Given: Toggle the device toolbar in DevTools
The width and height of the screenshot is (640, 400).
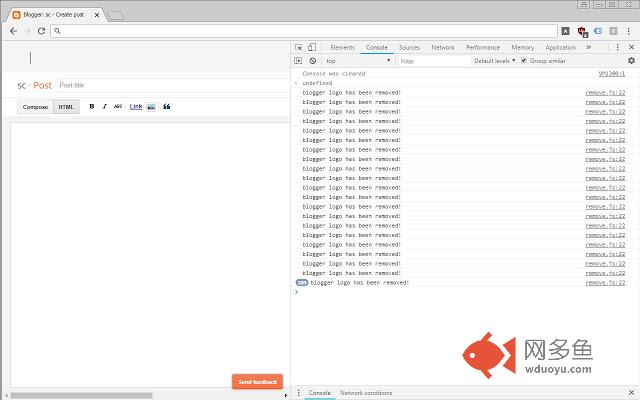Looking at the screenshot, I should point(312,47).
